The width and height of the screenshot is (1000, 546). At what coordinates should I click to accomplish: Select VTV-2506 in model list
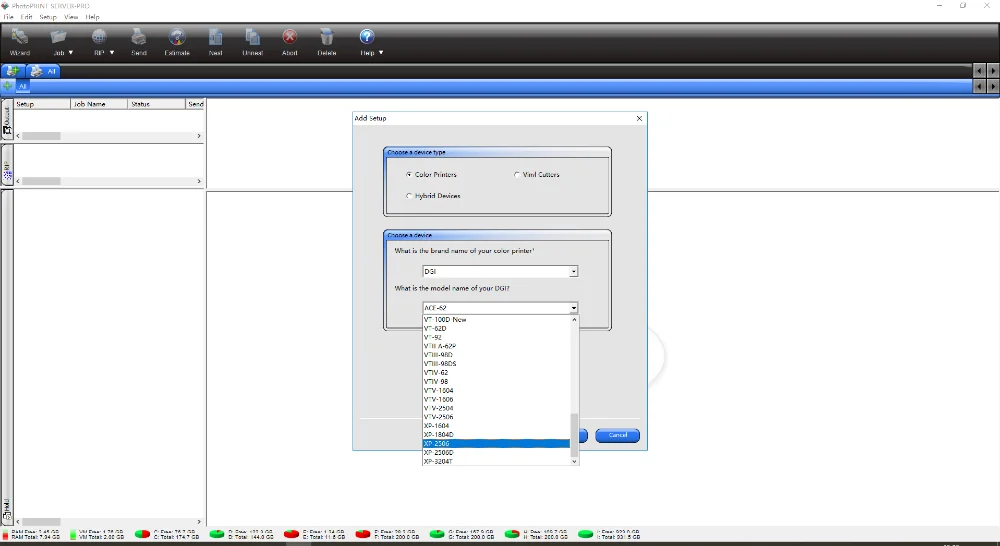[x=496, y=417]
